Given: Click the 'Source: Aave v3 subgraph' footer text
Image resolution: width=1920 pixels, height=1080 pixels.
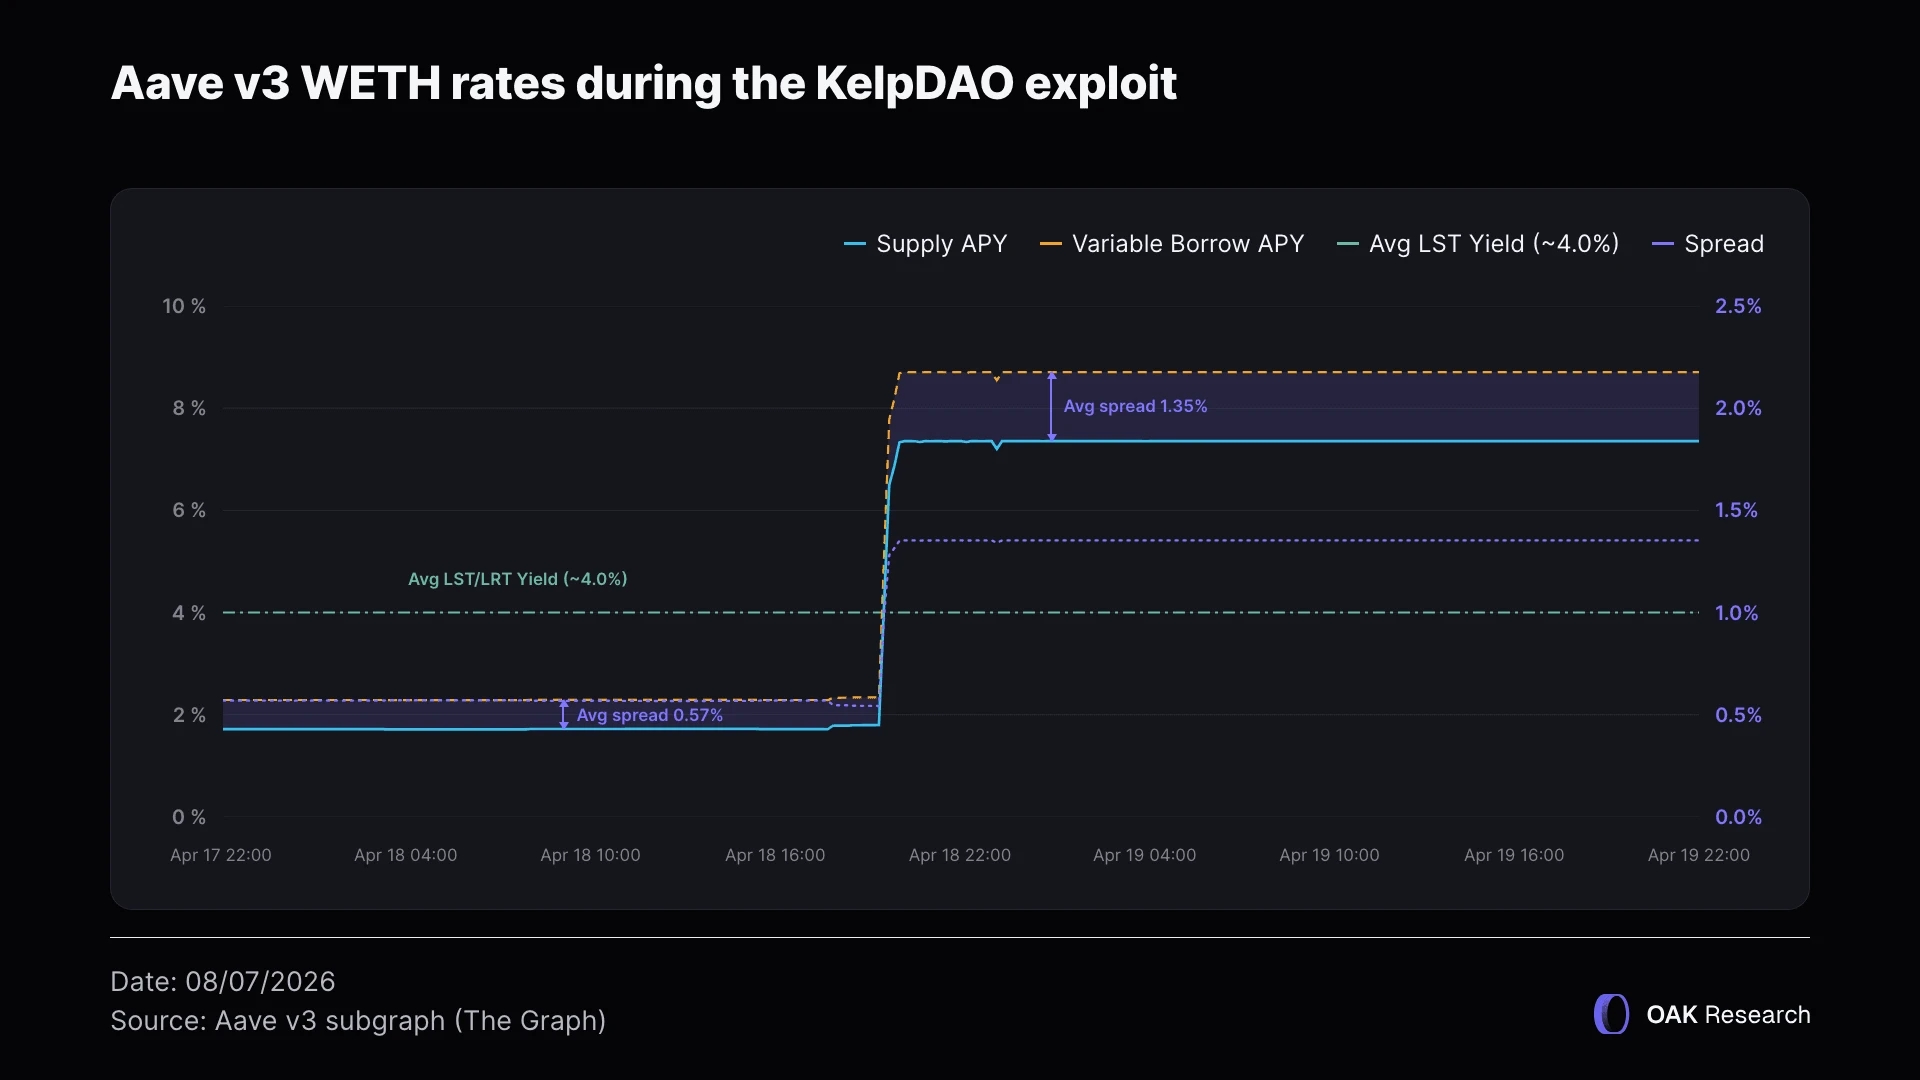Looking at the screenshot, I should click(358, 1021).
